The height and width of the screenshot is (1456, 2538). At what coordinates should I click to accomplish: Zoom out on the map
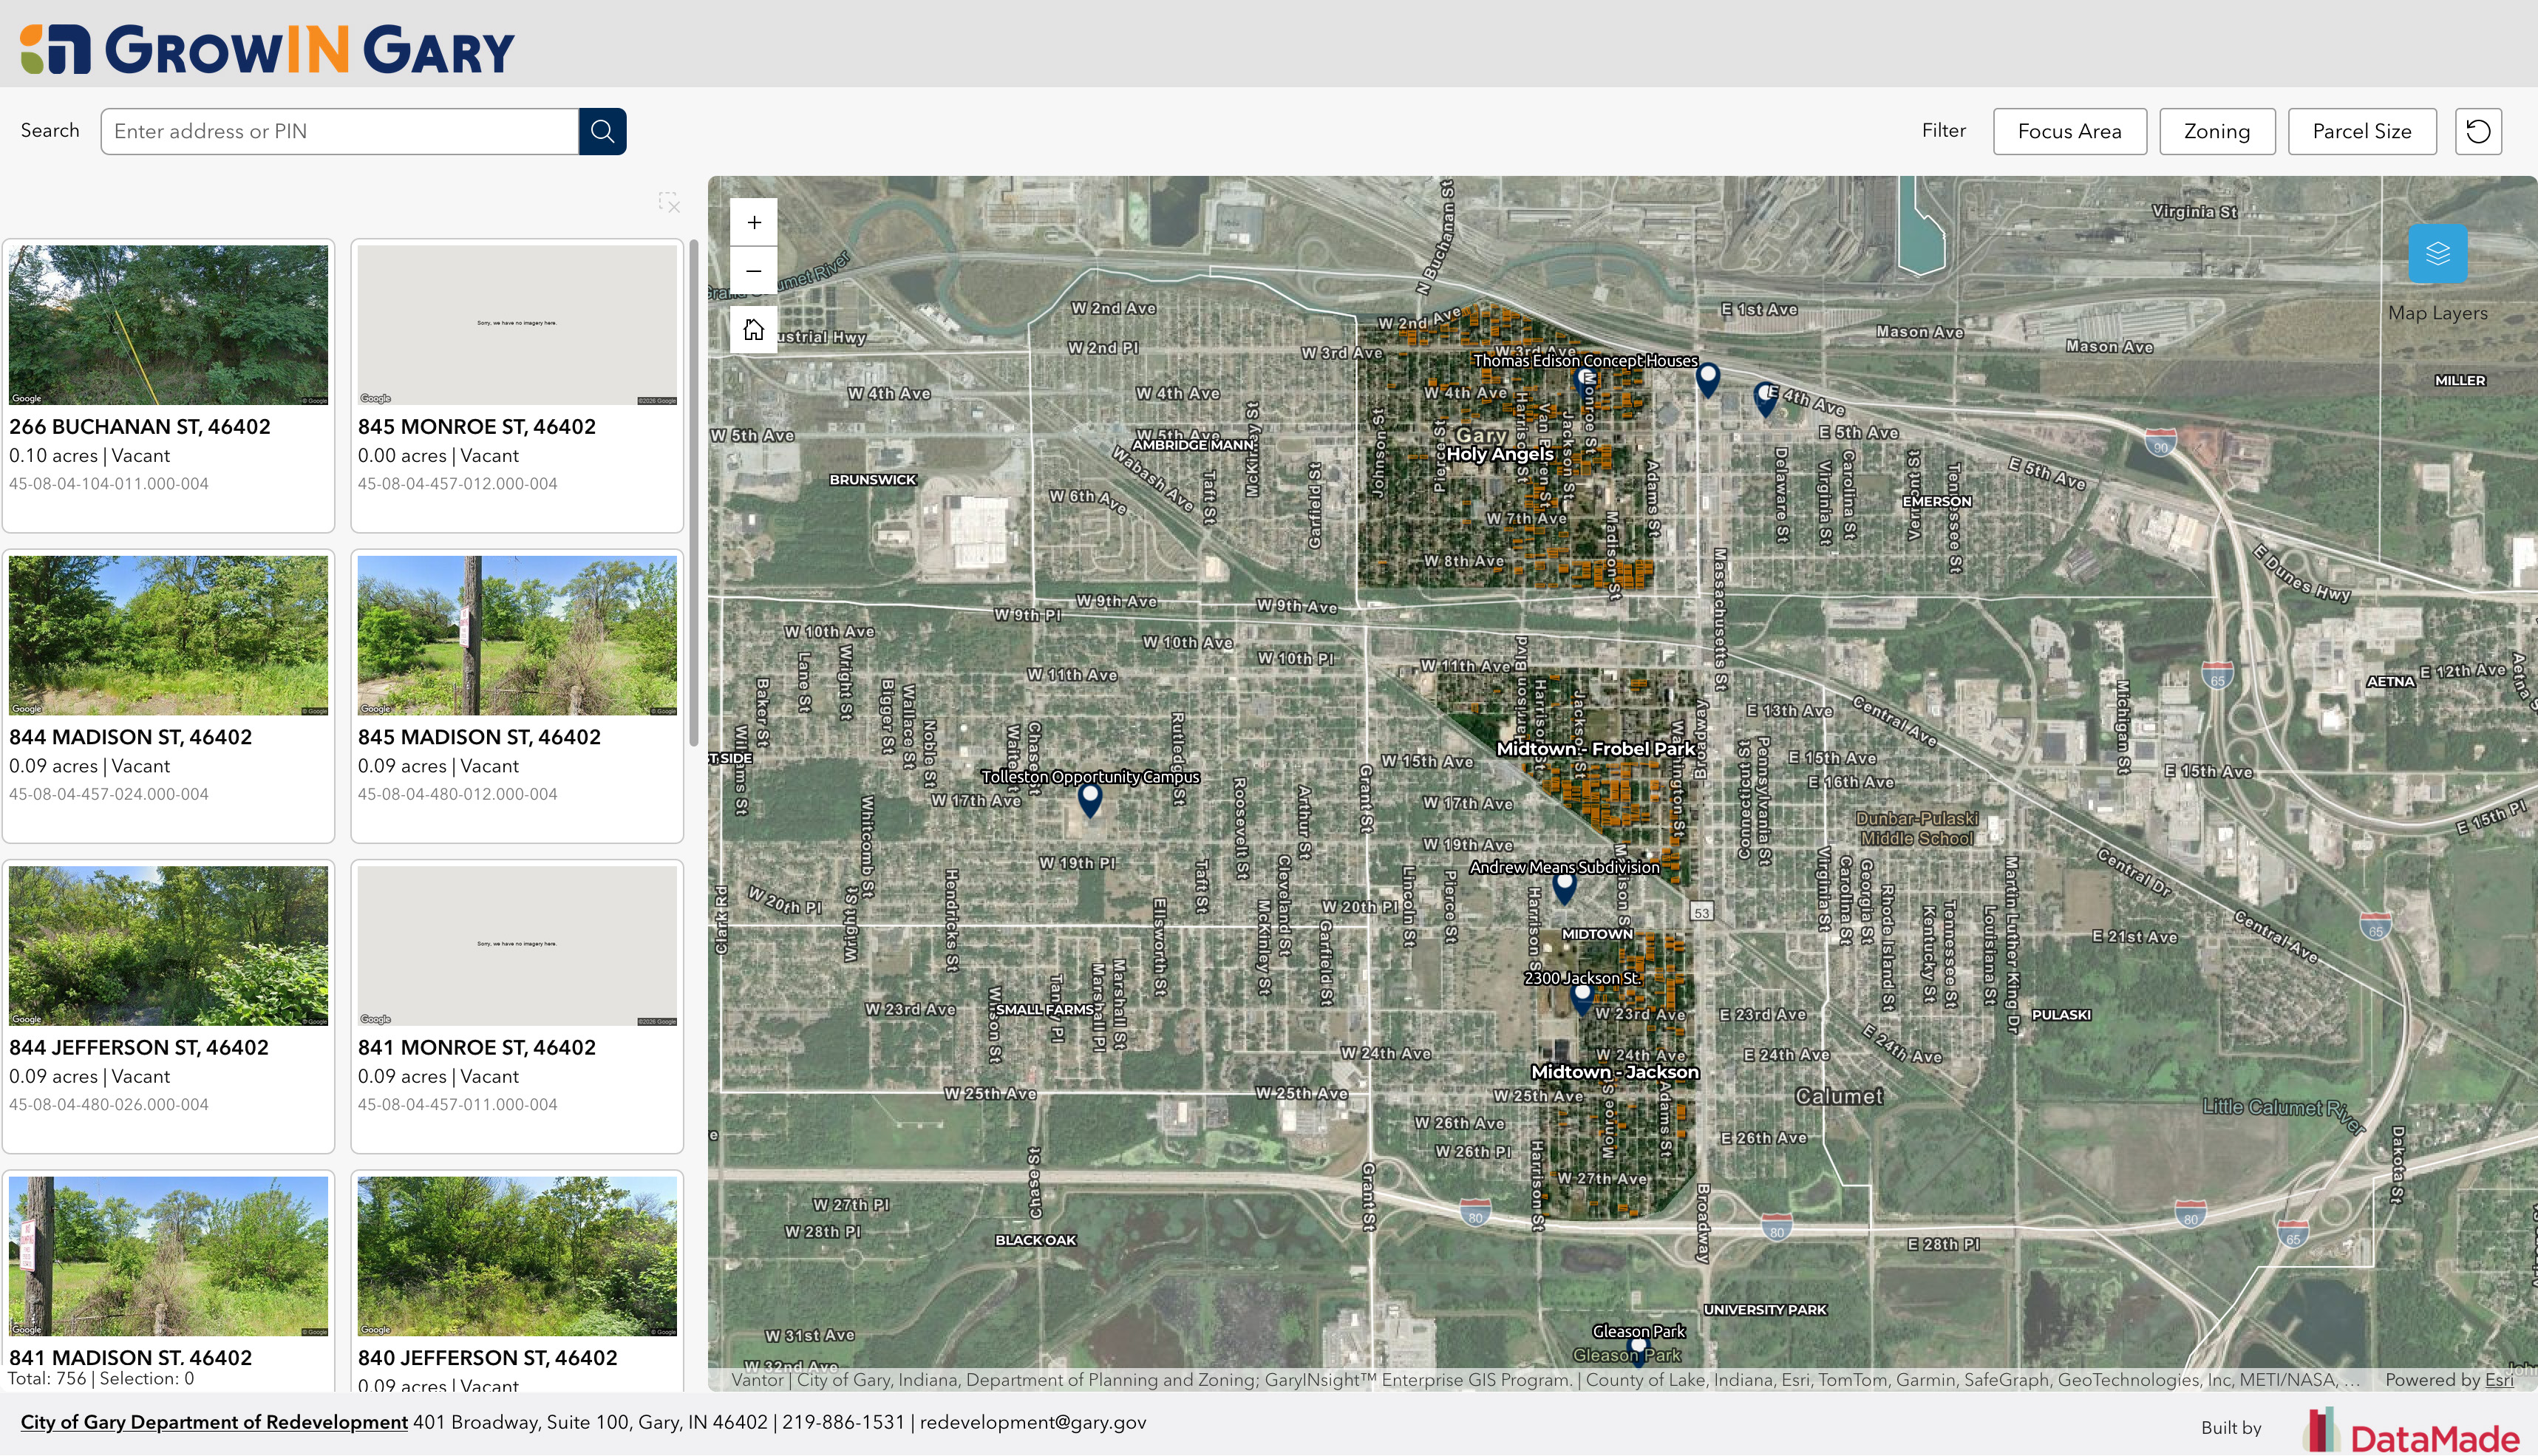pos(754,271)
